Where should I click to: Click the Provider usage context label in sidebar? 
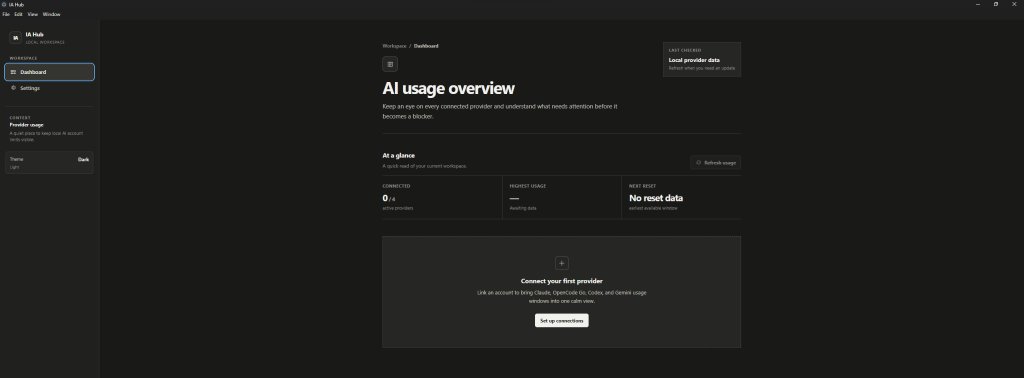(x=27, y=125)
